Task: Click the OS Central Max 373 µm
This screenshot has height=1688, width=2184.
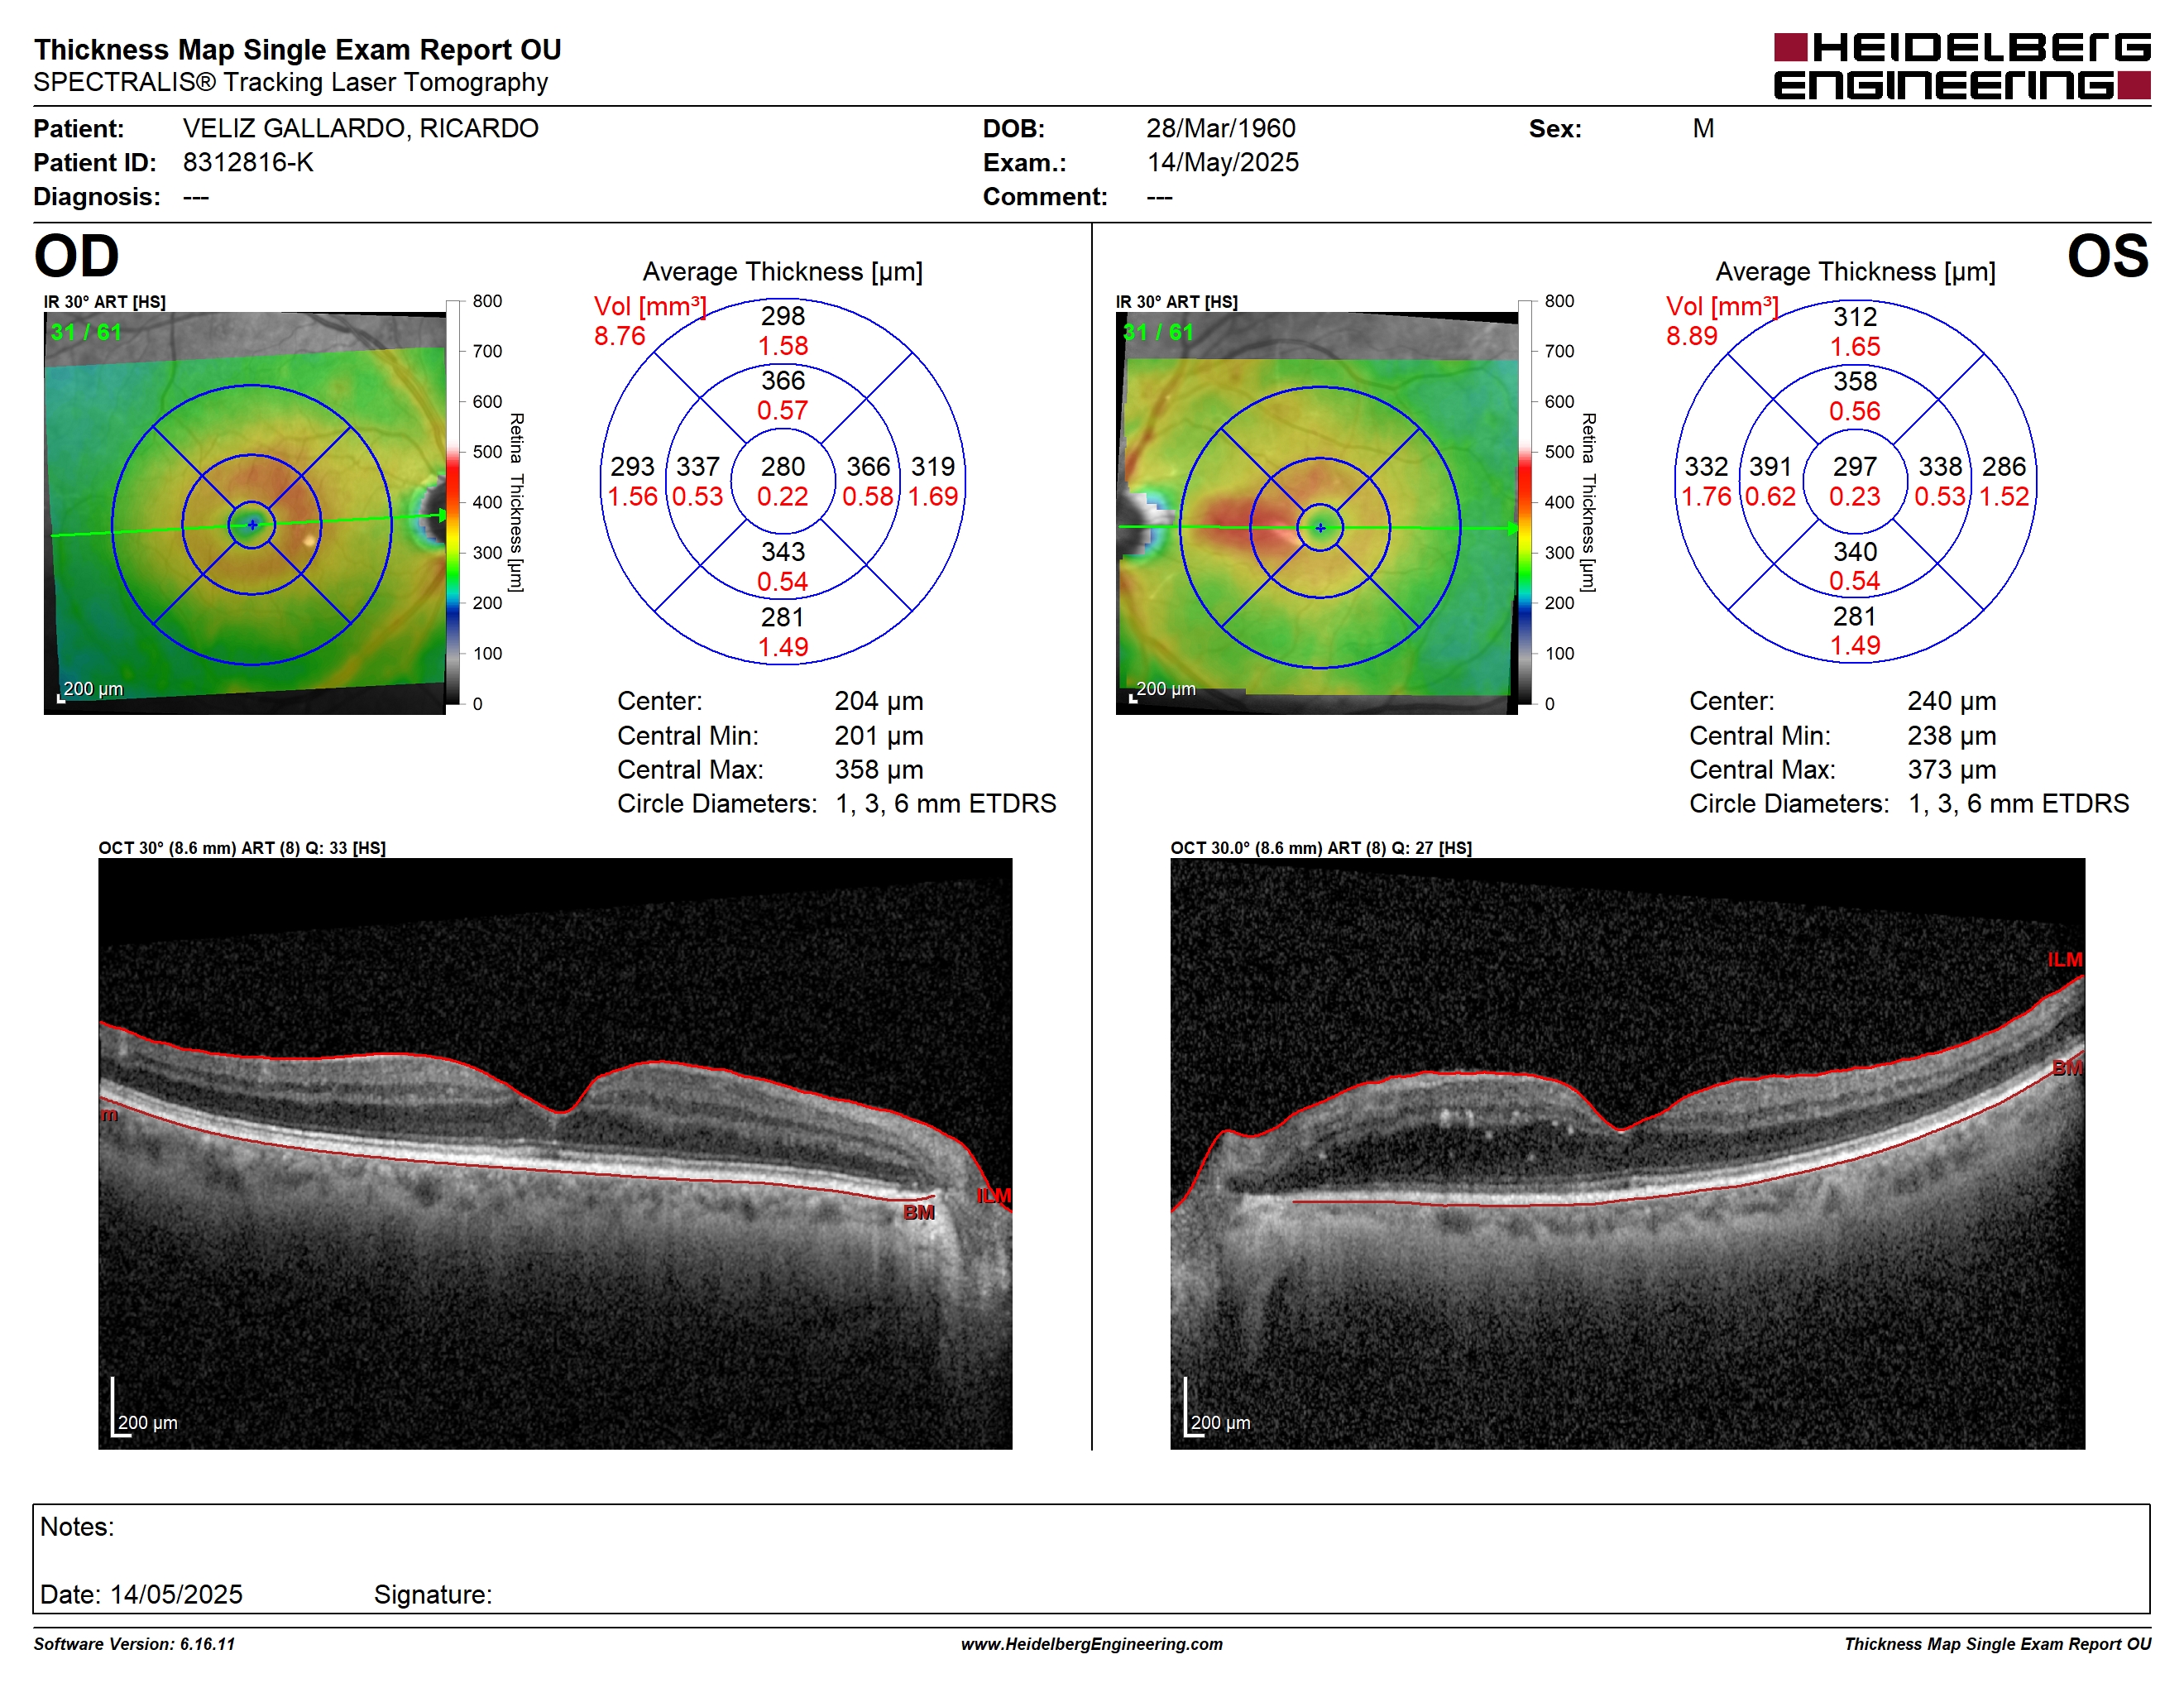Action: click(x=1951, y=770)
